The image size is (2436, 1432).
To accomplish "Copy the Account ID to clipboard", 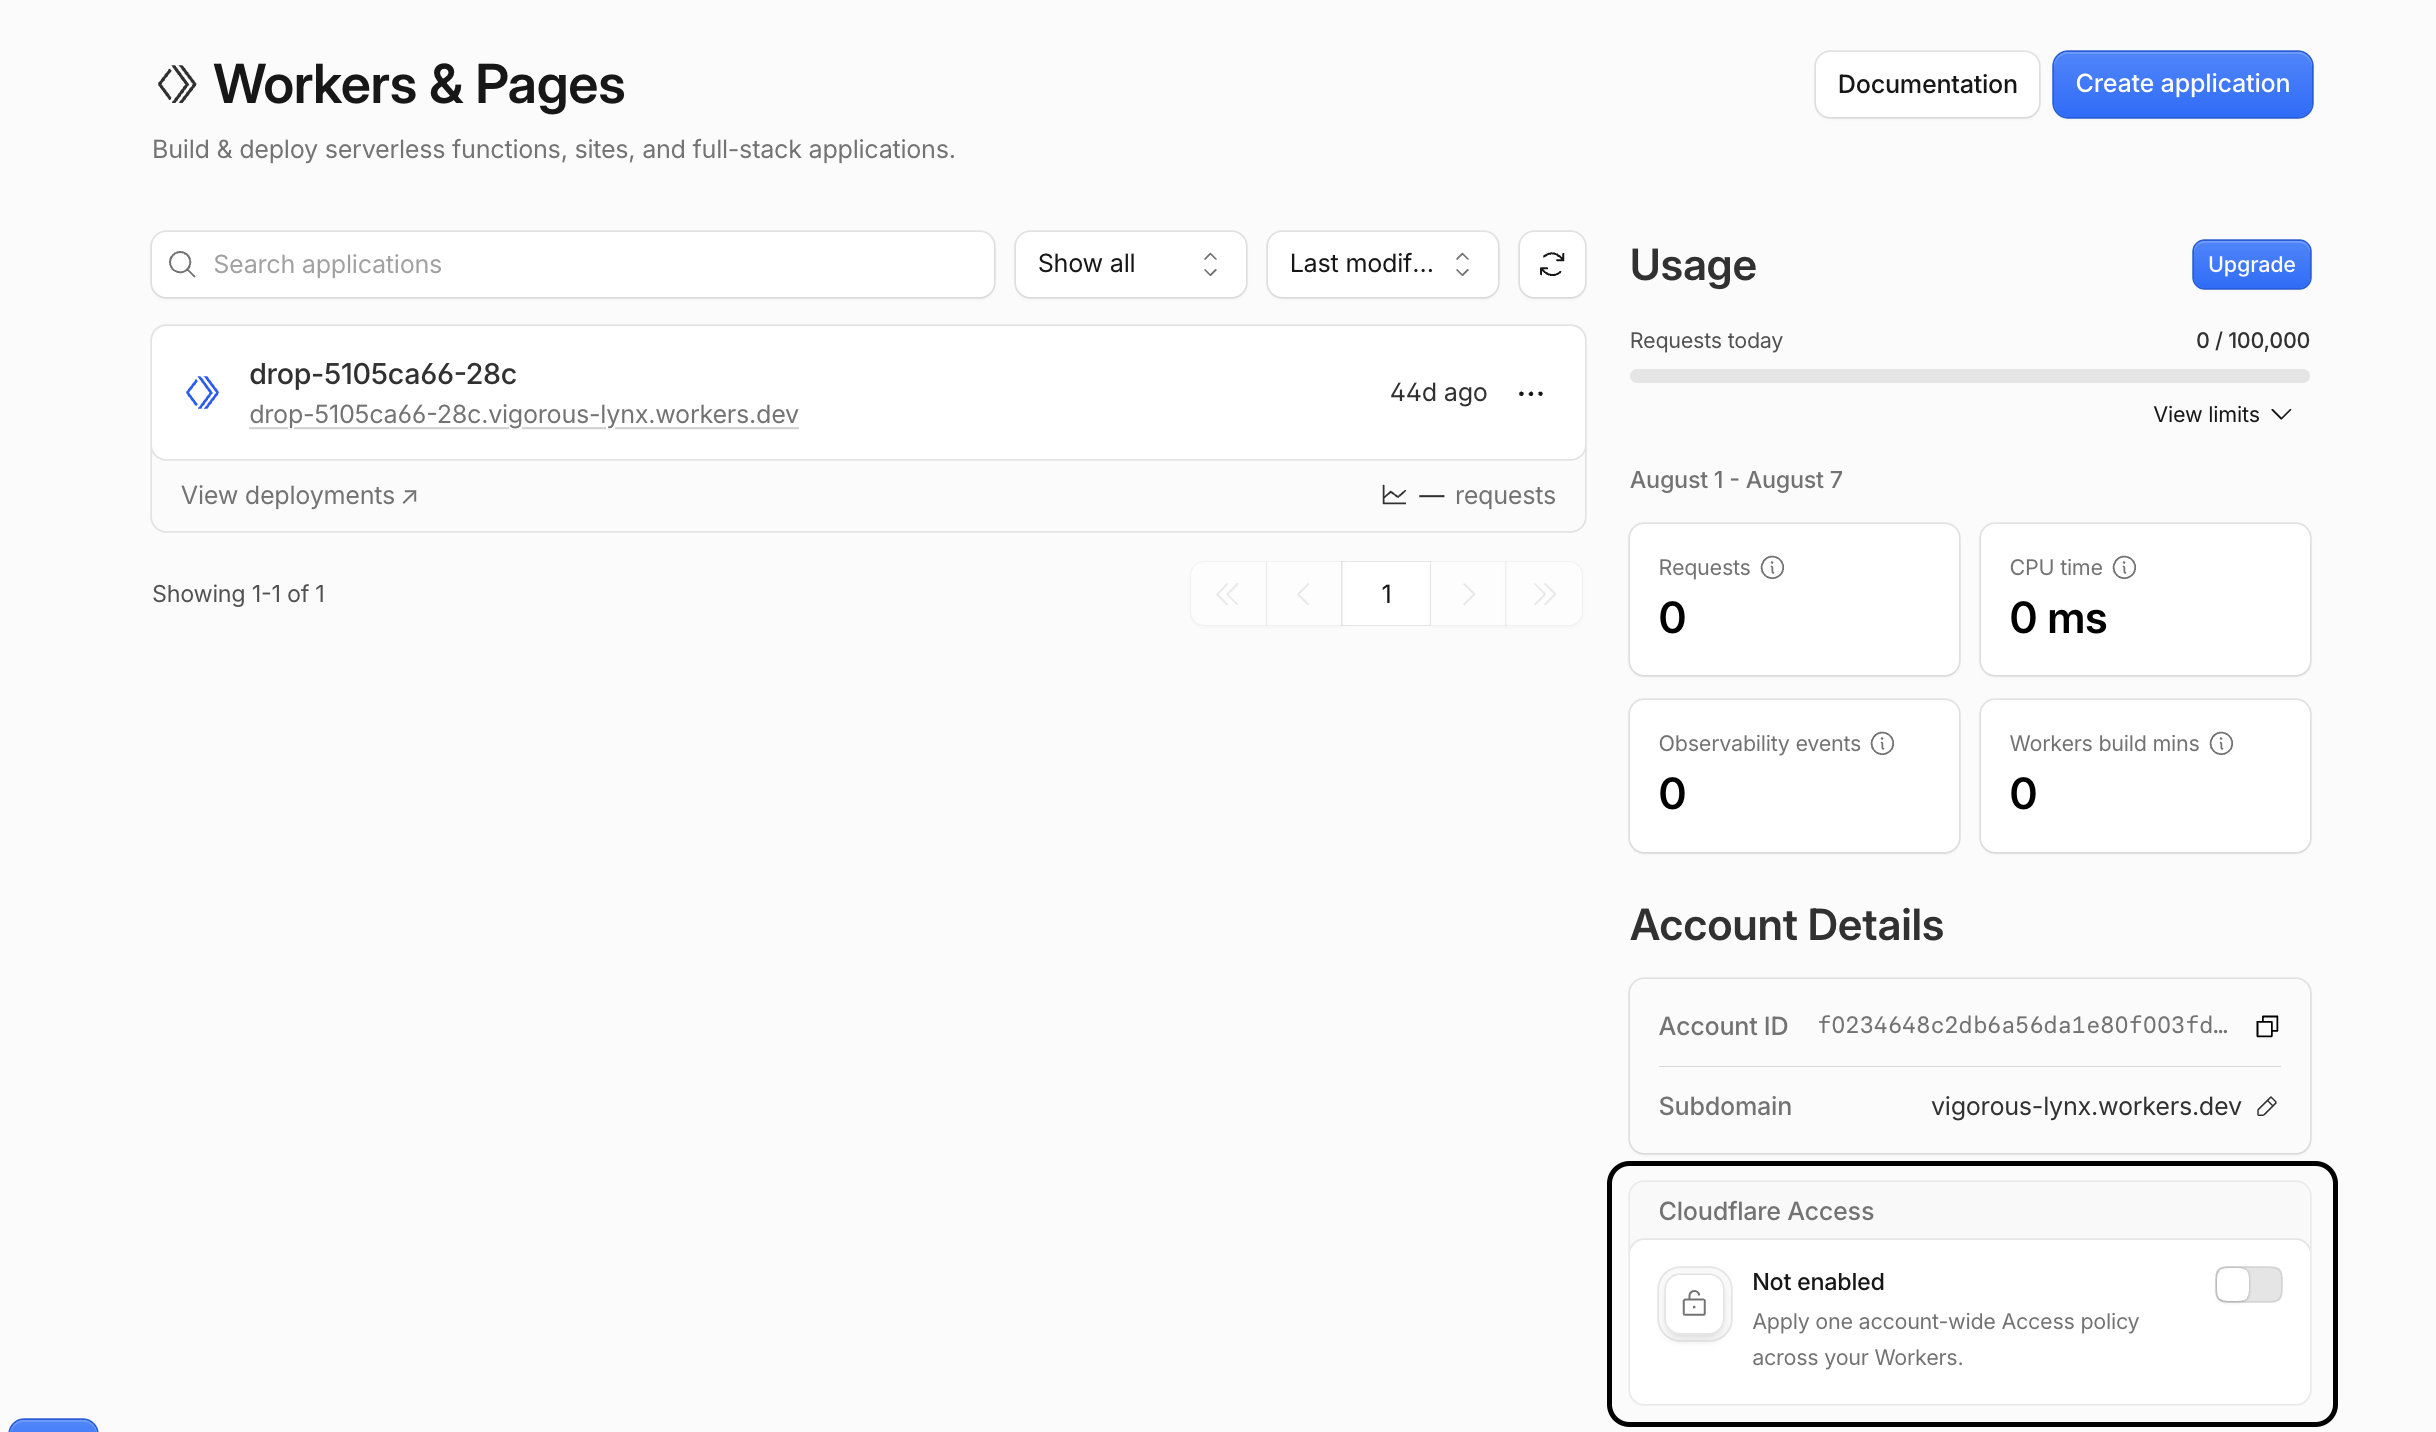I will tap(2267, 1026).
